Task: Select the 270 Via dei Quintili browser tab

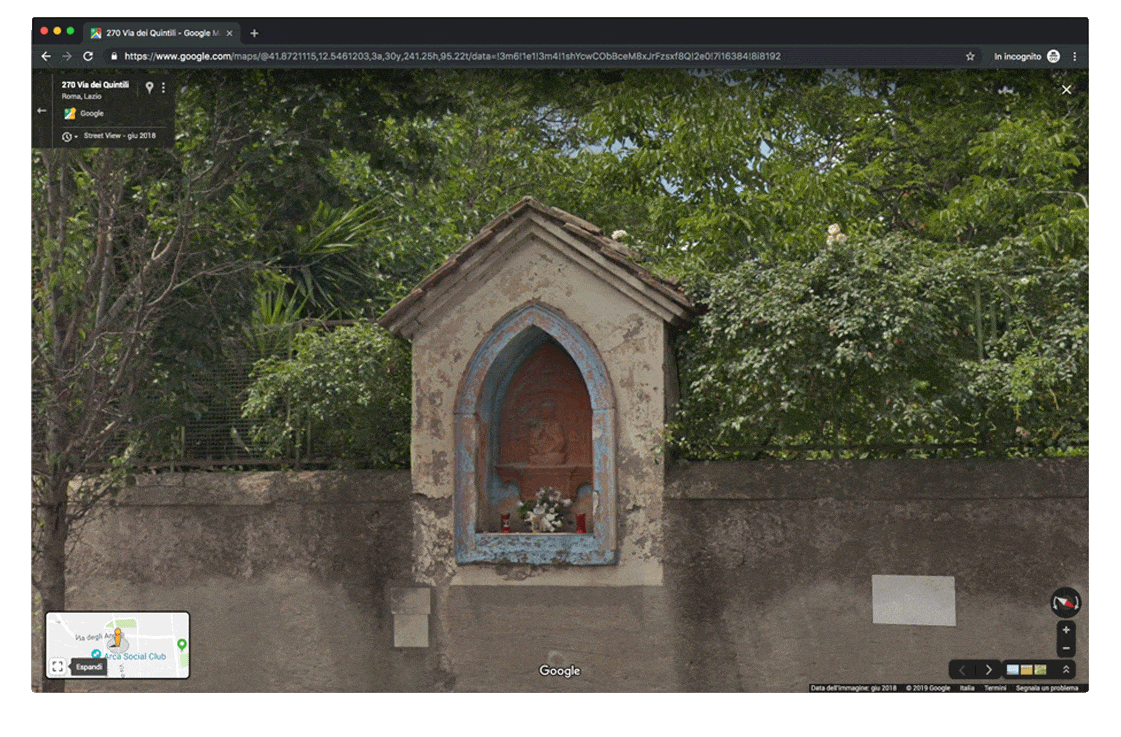Action: coord(160,33)
